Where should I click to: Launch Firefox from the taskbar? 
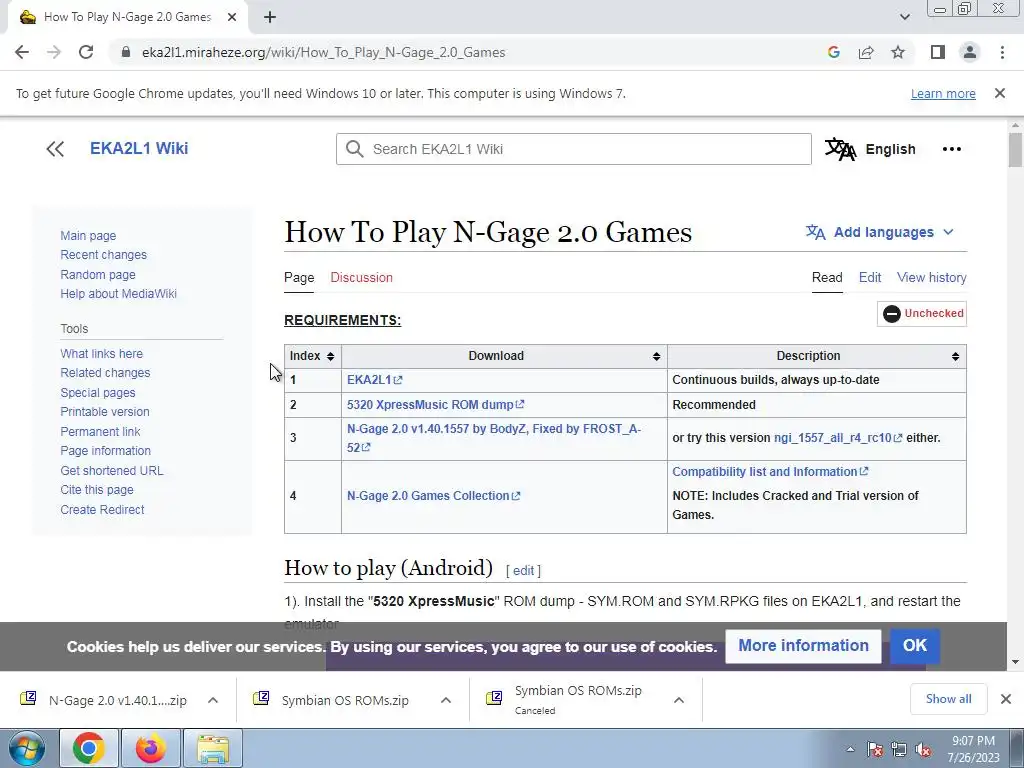(151, 748)
